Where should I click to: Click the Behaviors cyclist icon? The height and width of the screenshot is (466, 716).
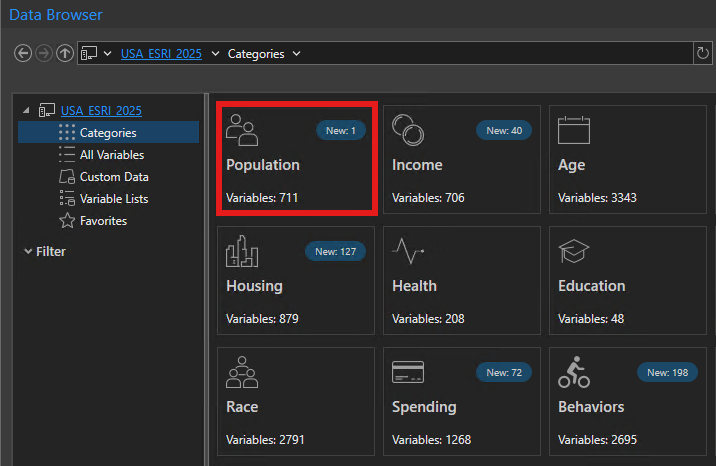tap(574, 372)
